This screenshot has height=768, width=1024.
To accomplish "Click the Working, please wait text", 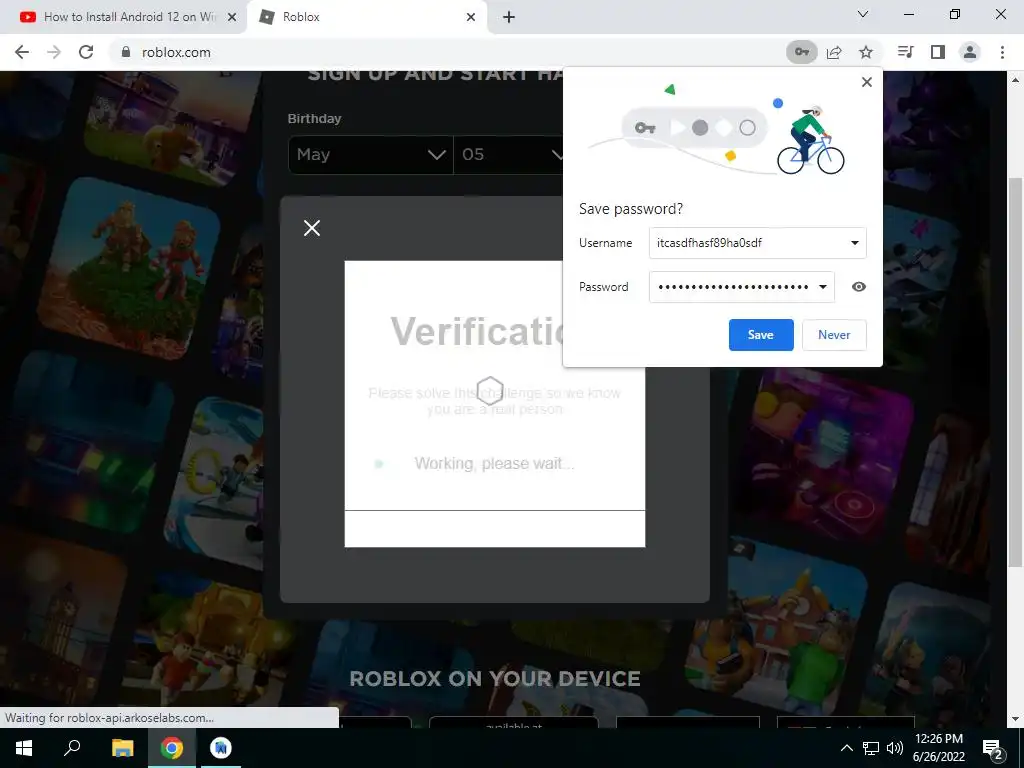I will tap(494, 464).
